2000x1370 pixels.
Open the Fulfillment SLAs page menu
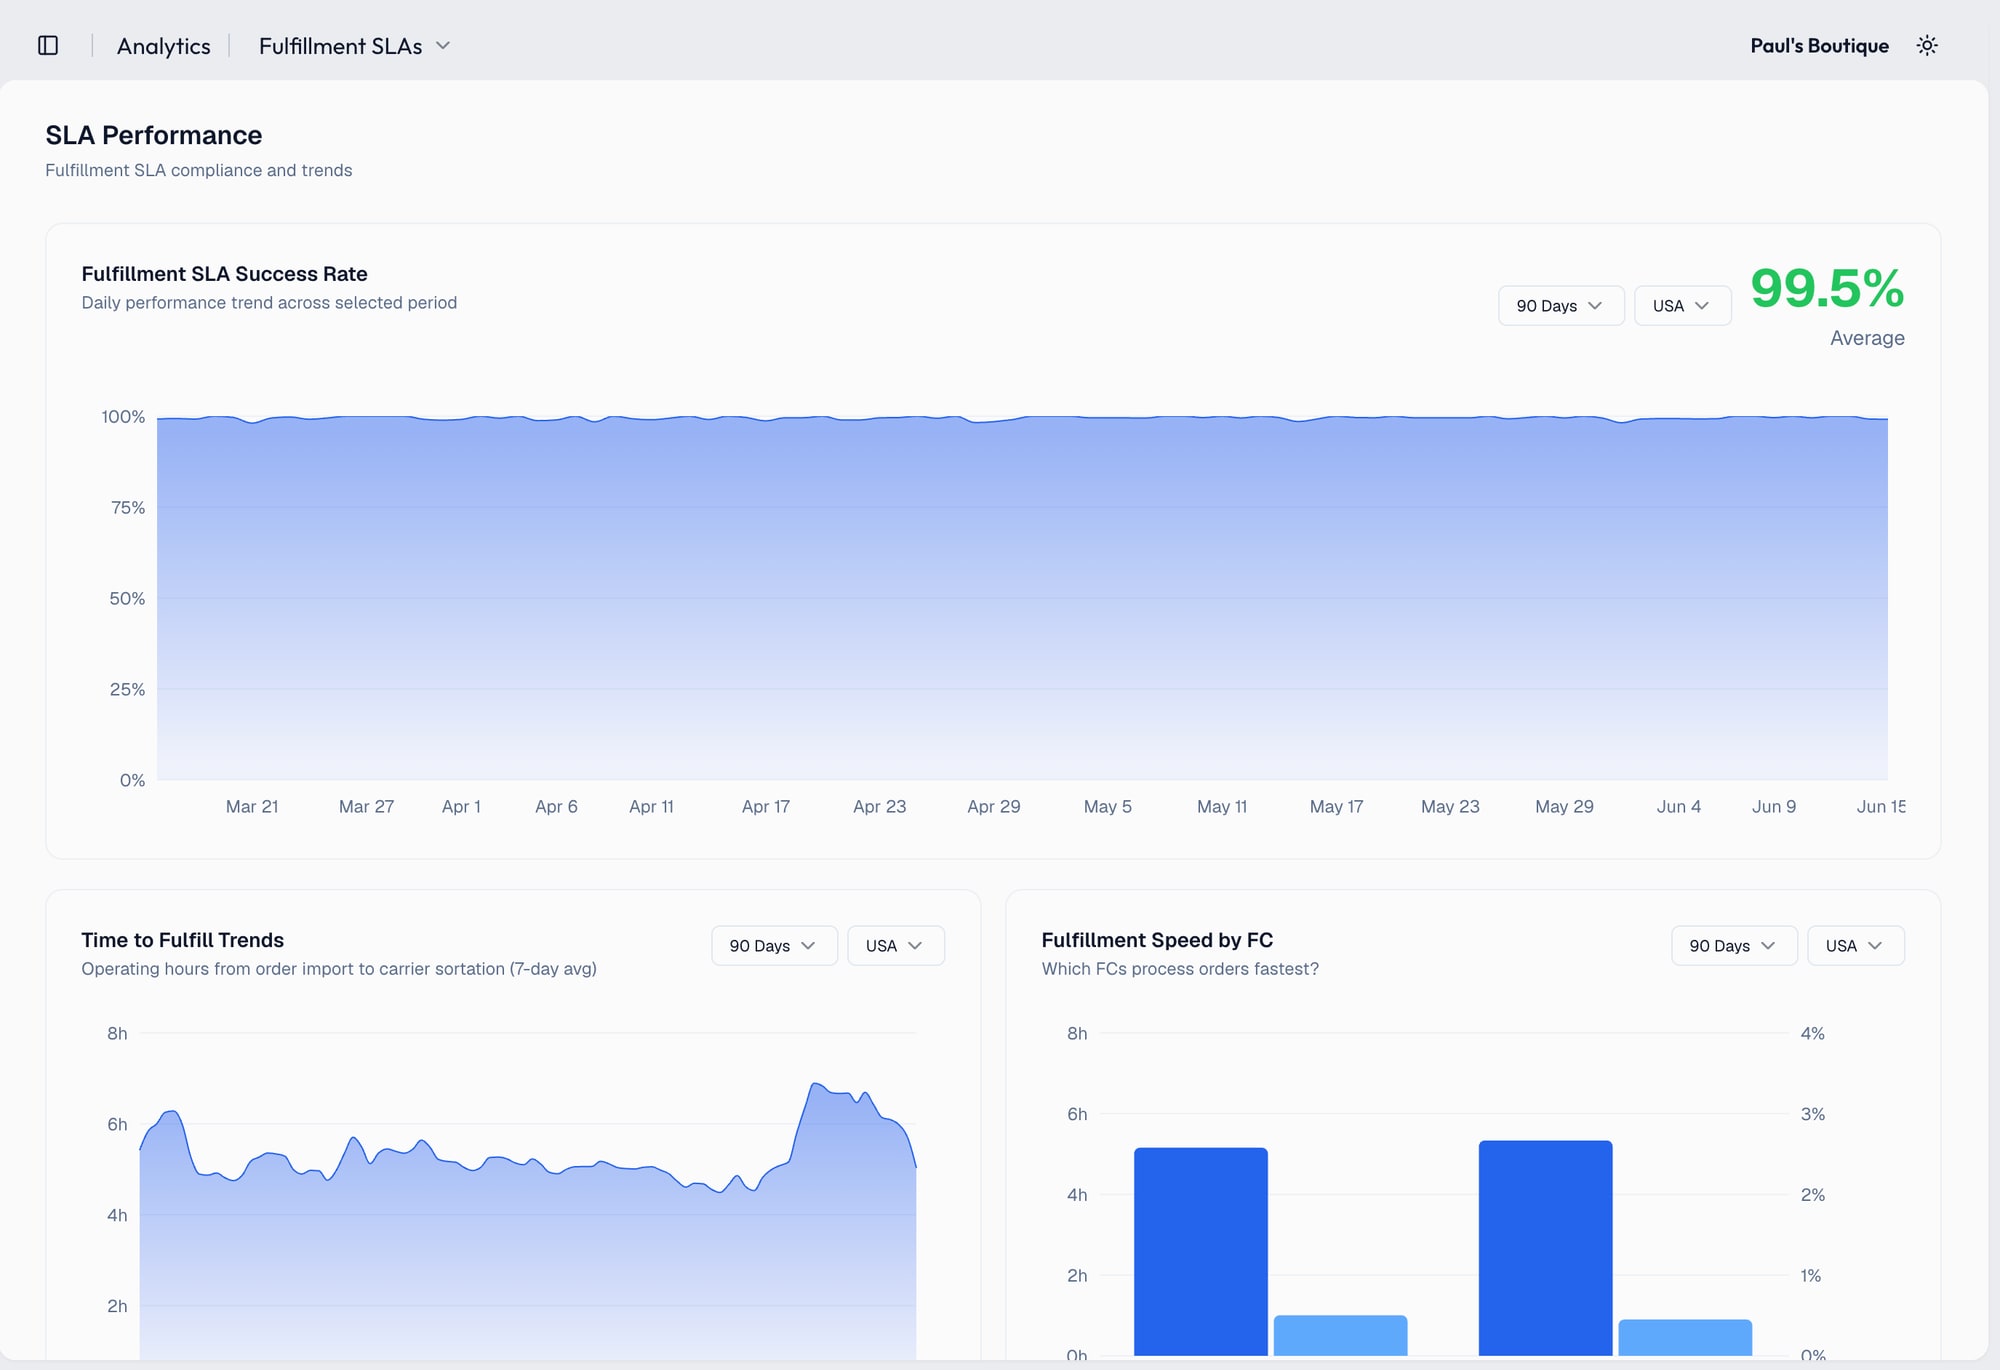[x=354, y=46]
